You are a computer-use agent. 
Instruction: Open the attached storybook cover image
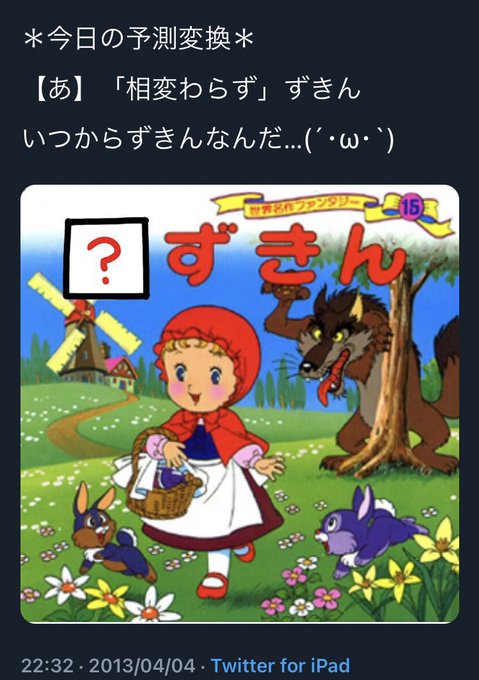point(240,404)
